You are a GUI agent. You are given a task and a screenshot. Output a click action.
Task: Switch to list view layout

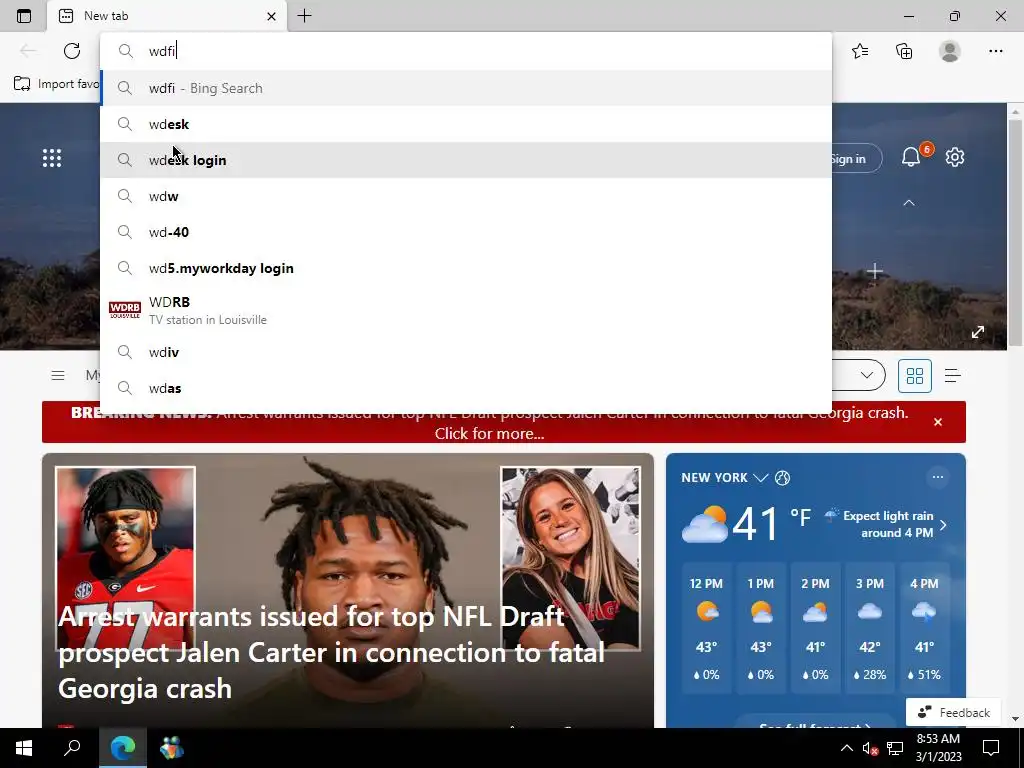tap(953, 376)
